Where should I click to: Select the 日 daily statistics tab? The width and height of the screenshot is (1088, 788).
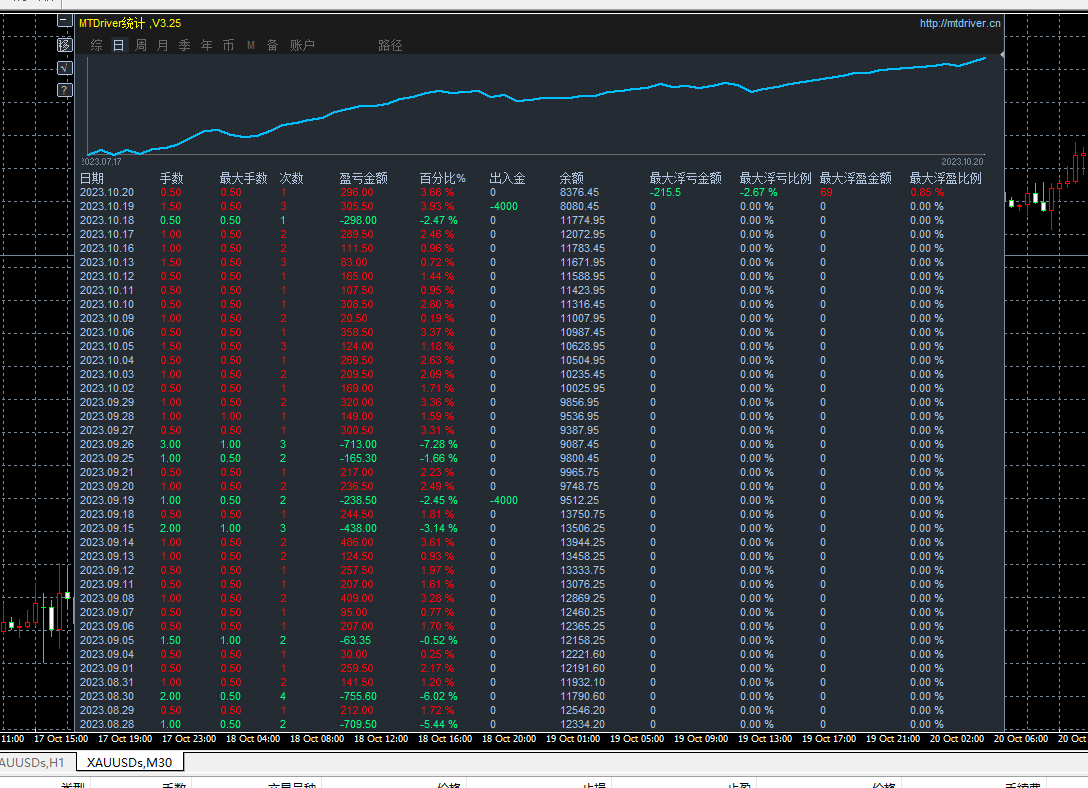[x=119, y=45]
